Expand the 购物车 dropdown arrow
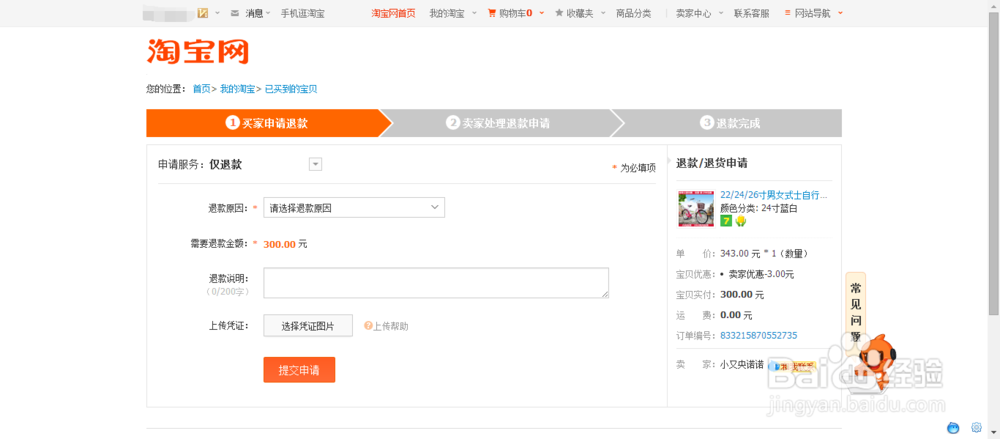1000x439 pixels. pyautogui.click(x=541, y=13)
